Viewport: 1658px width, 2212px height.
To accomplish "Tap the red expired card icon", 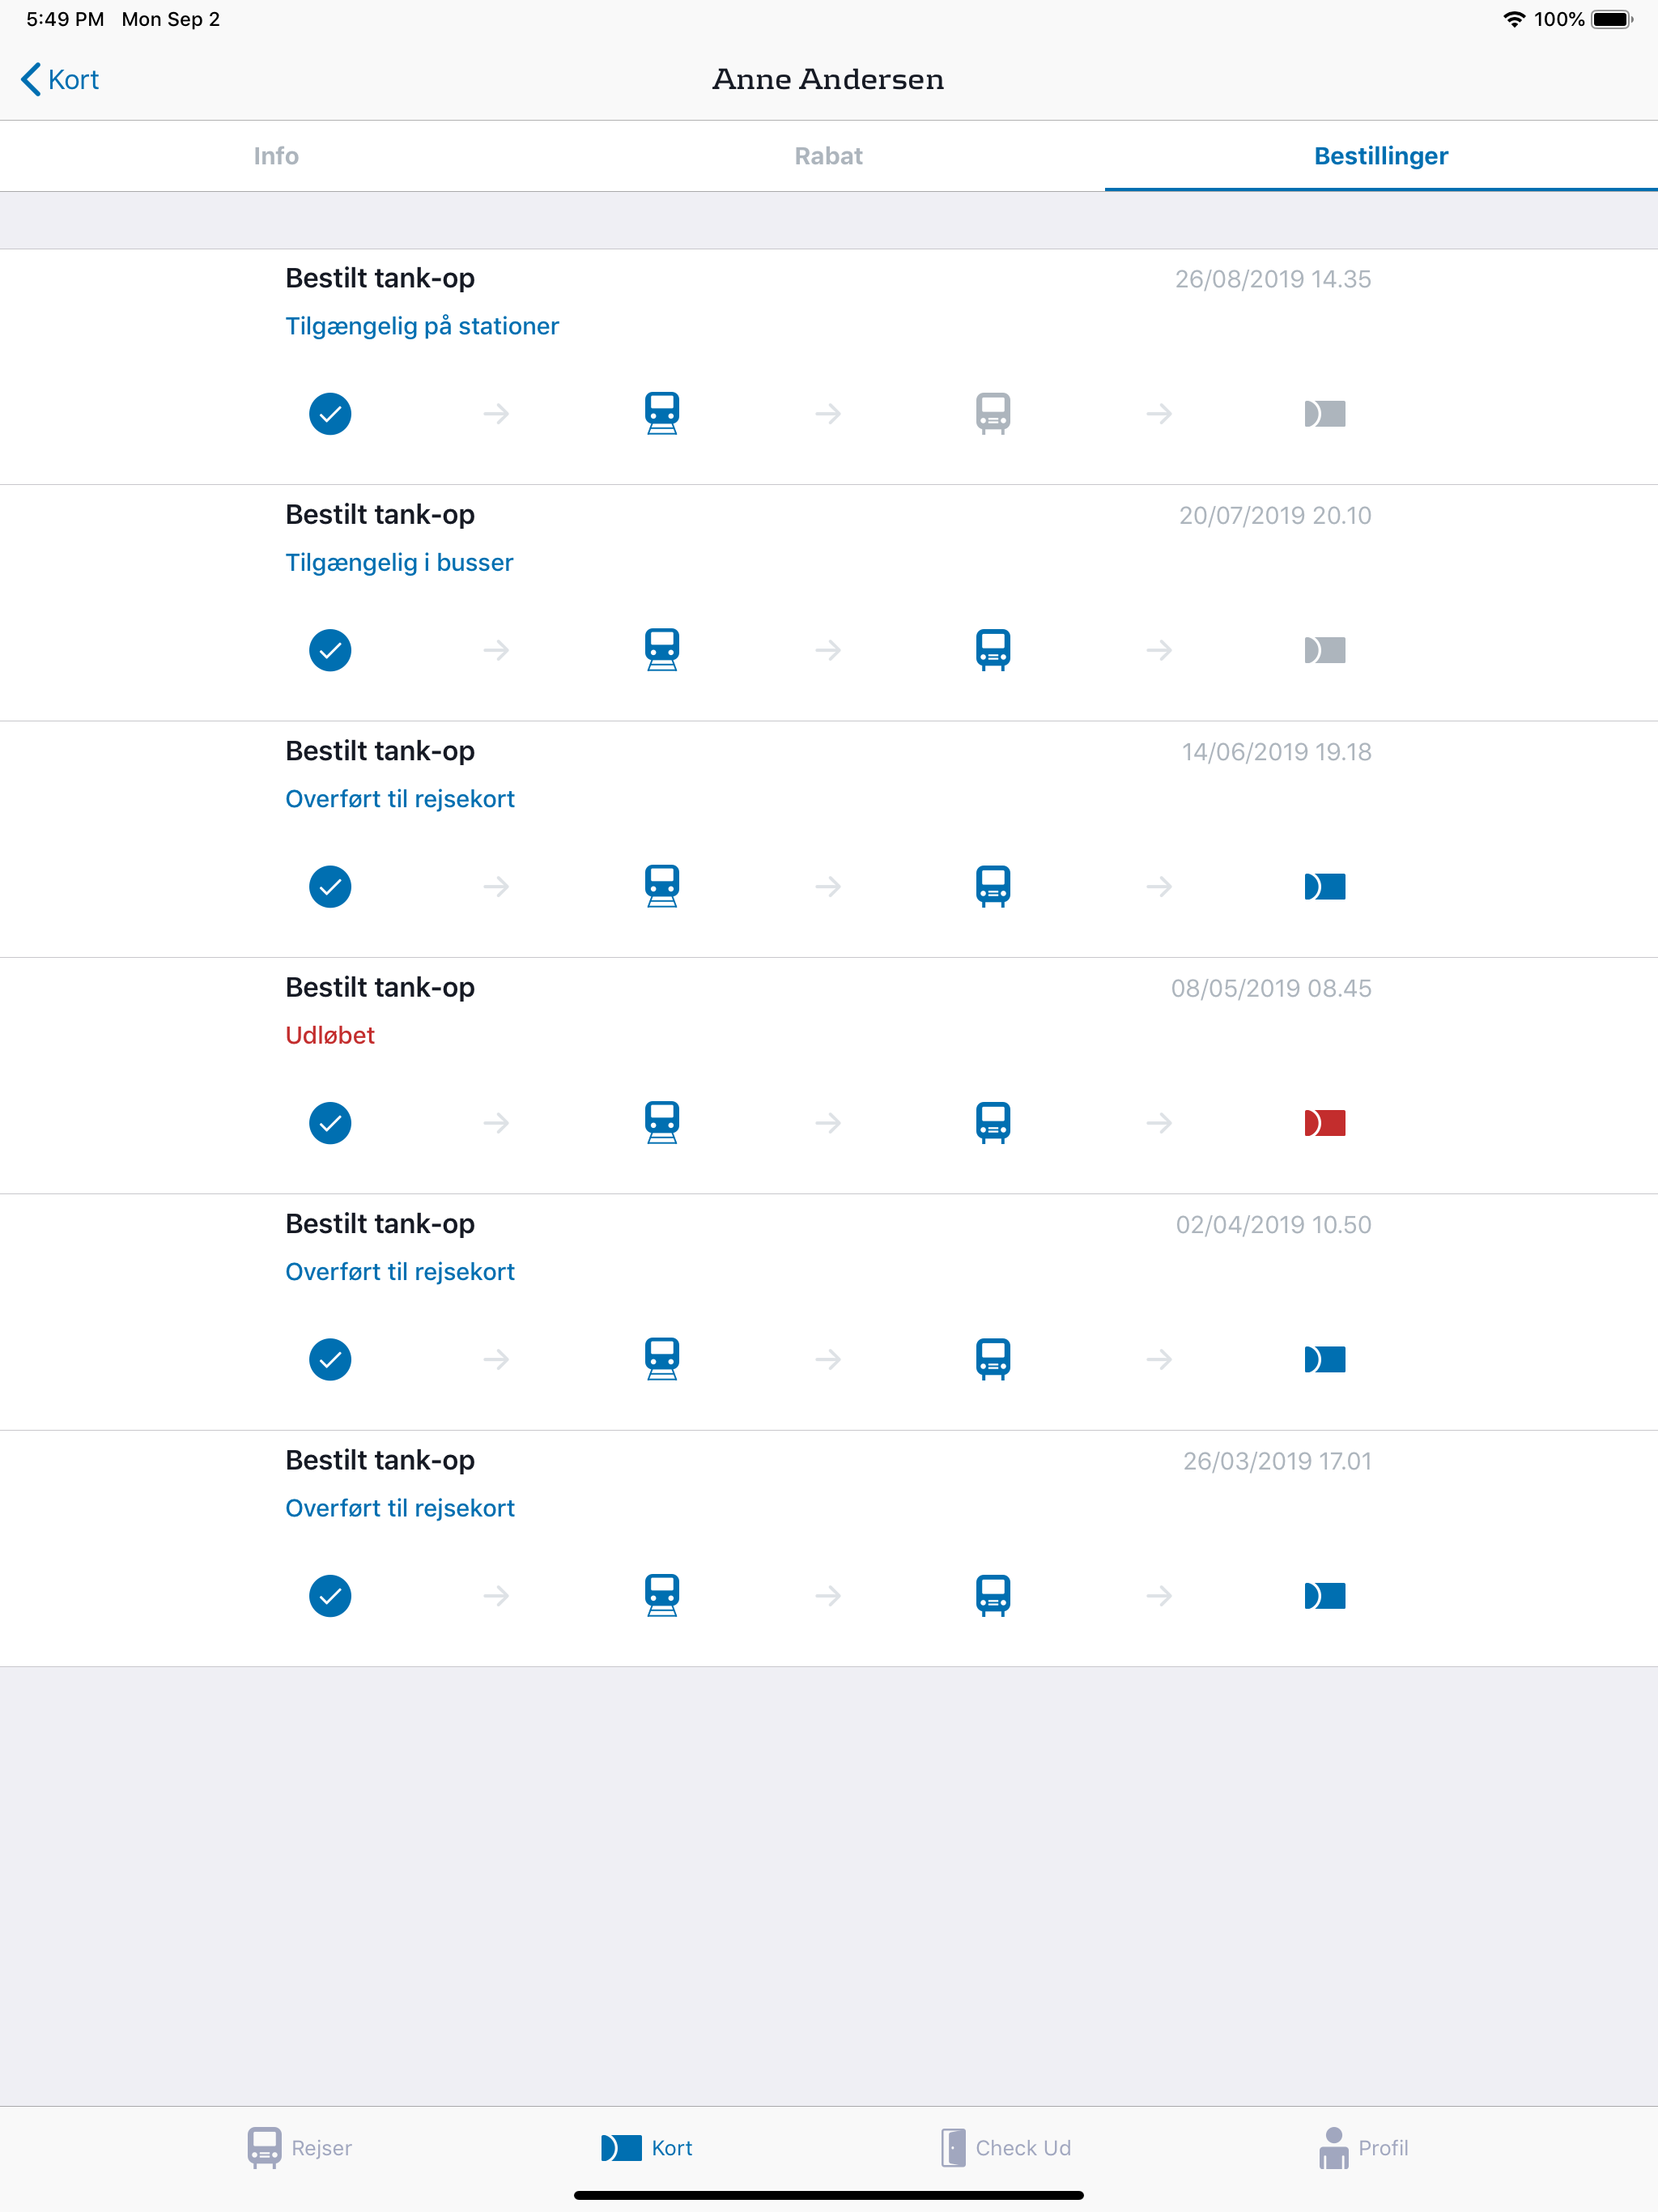I will pyautogui.click(x=1325, y=1123).
